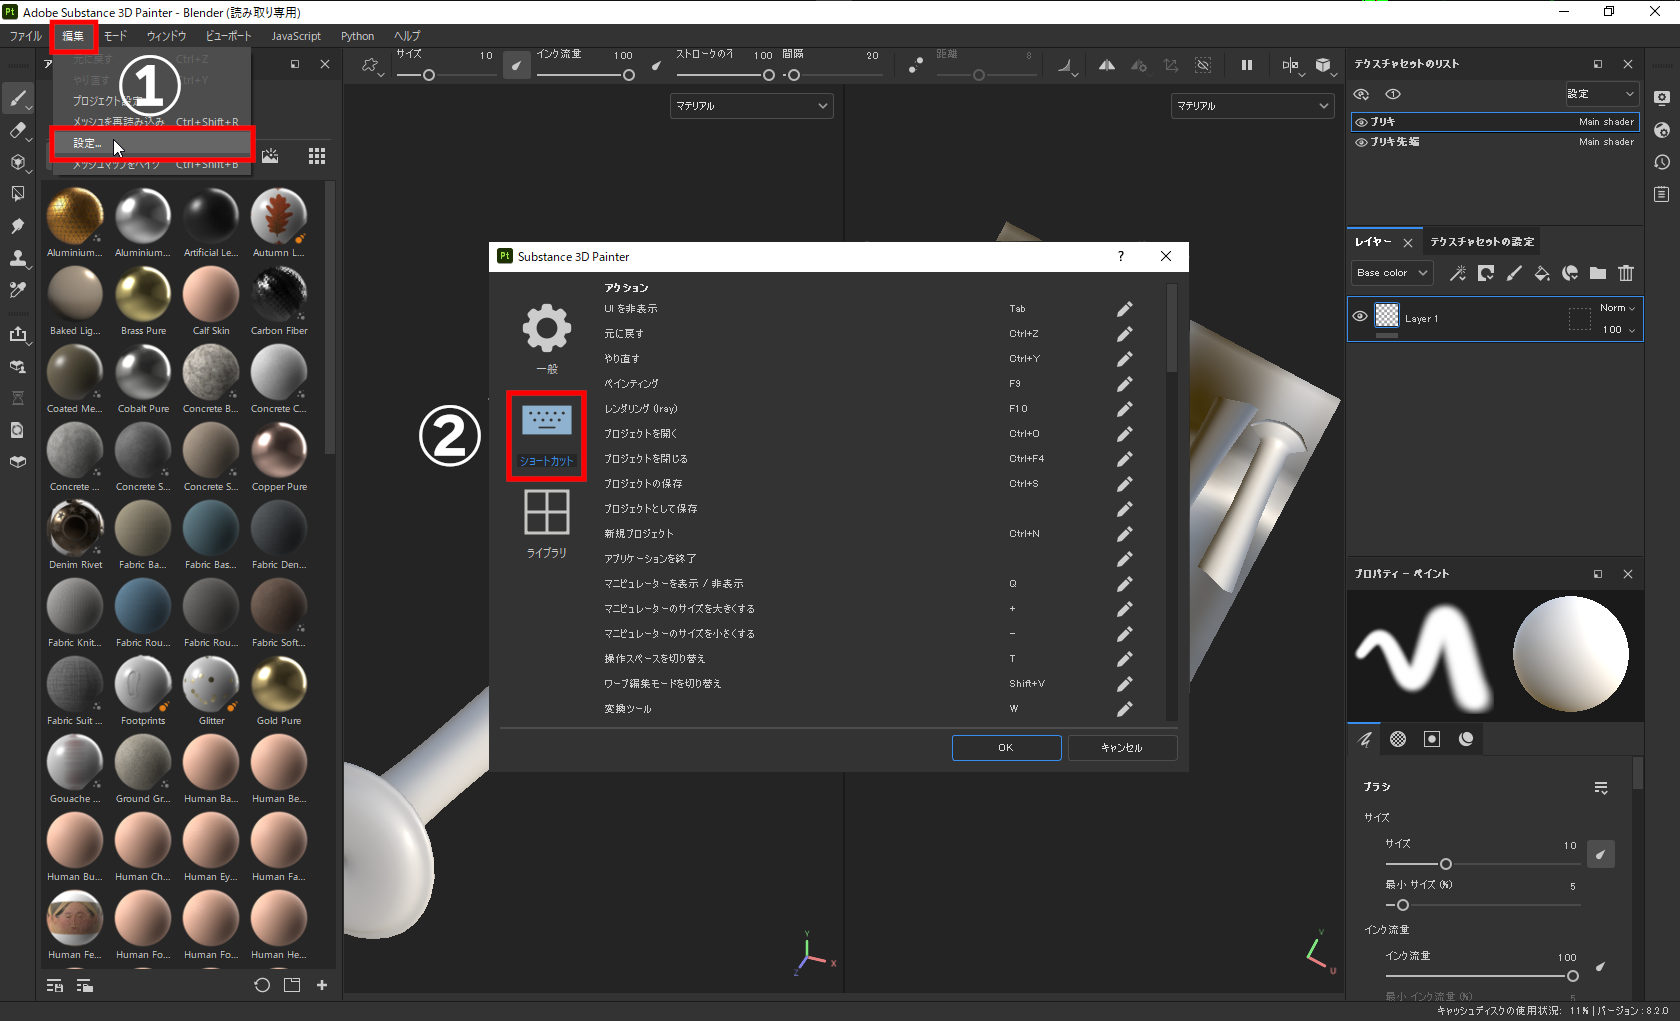Click the インク流量 slider handle in top toolbar
The image size is (1680, 1021).
click(629, 75)
